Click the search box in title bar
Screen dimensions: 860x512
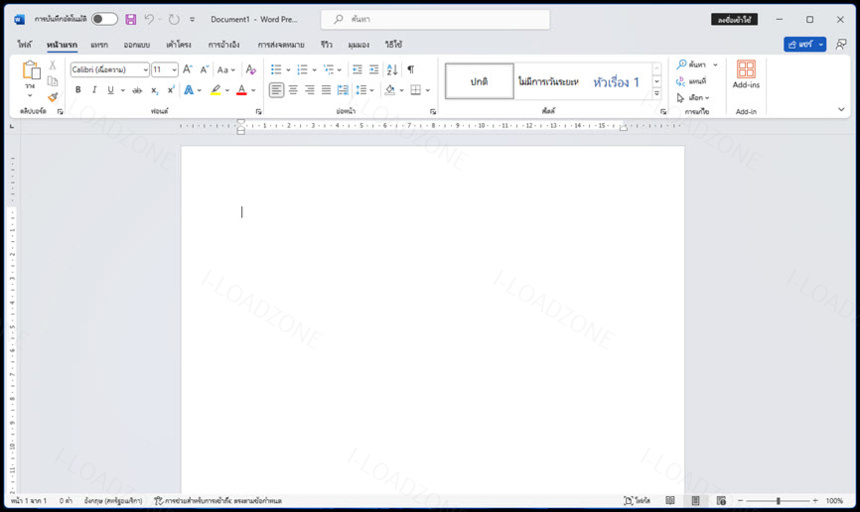point(435,19)
